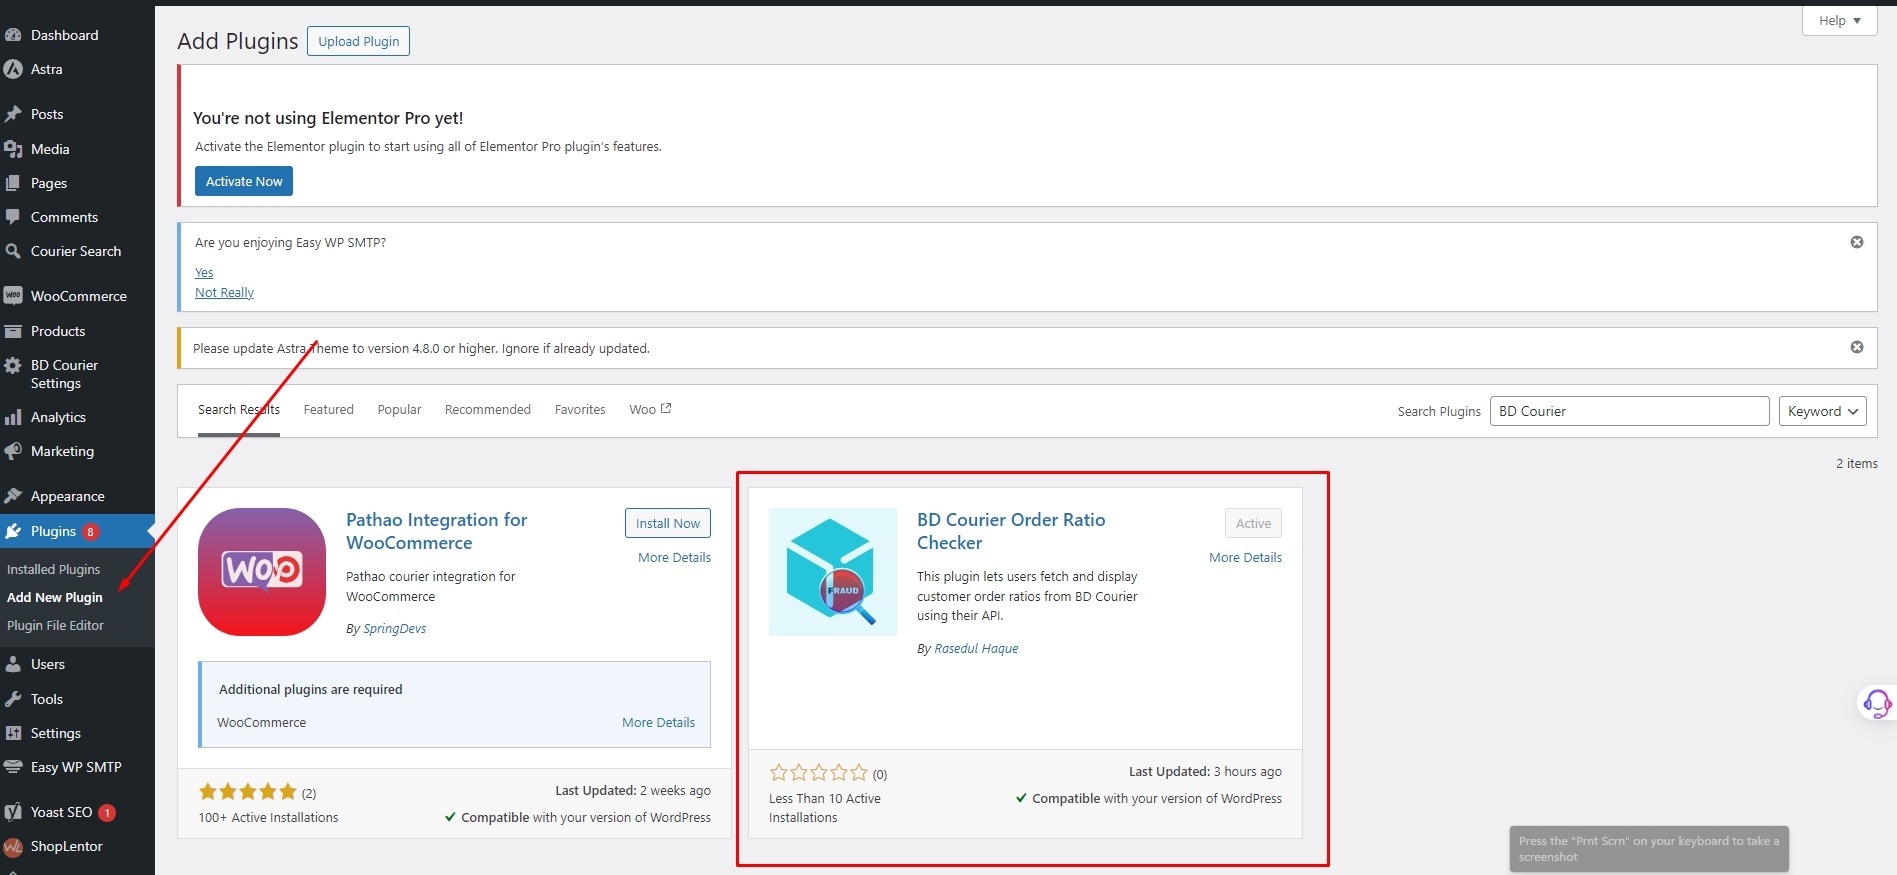Click the Not Really link
Viewport: 1897px width, 875px height.
coord(224,293)
